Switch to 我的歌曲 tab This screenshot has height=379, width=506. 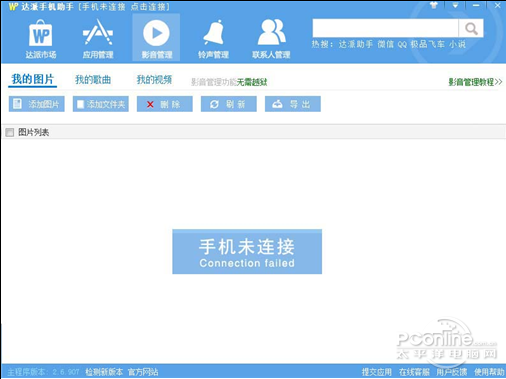[93, 80]
